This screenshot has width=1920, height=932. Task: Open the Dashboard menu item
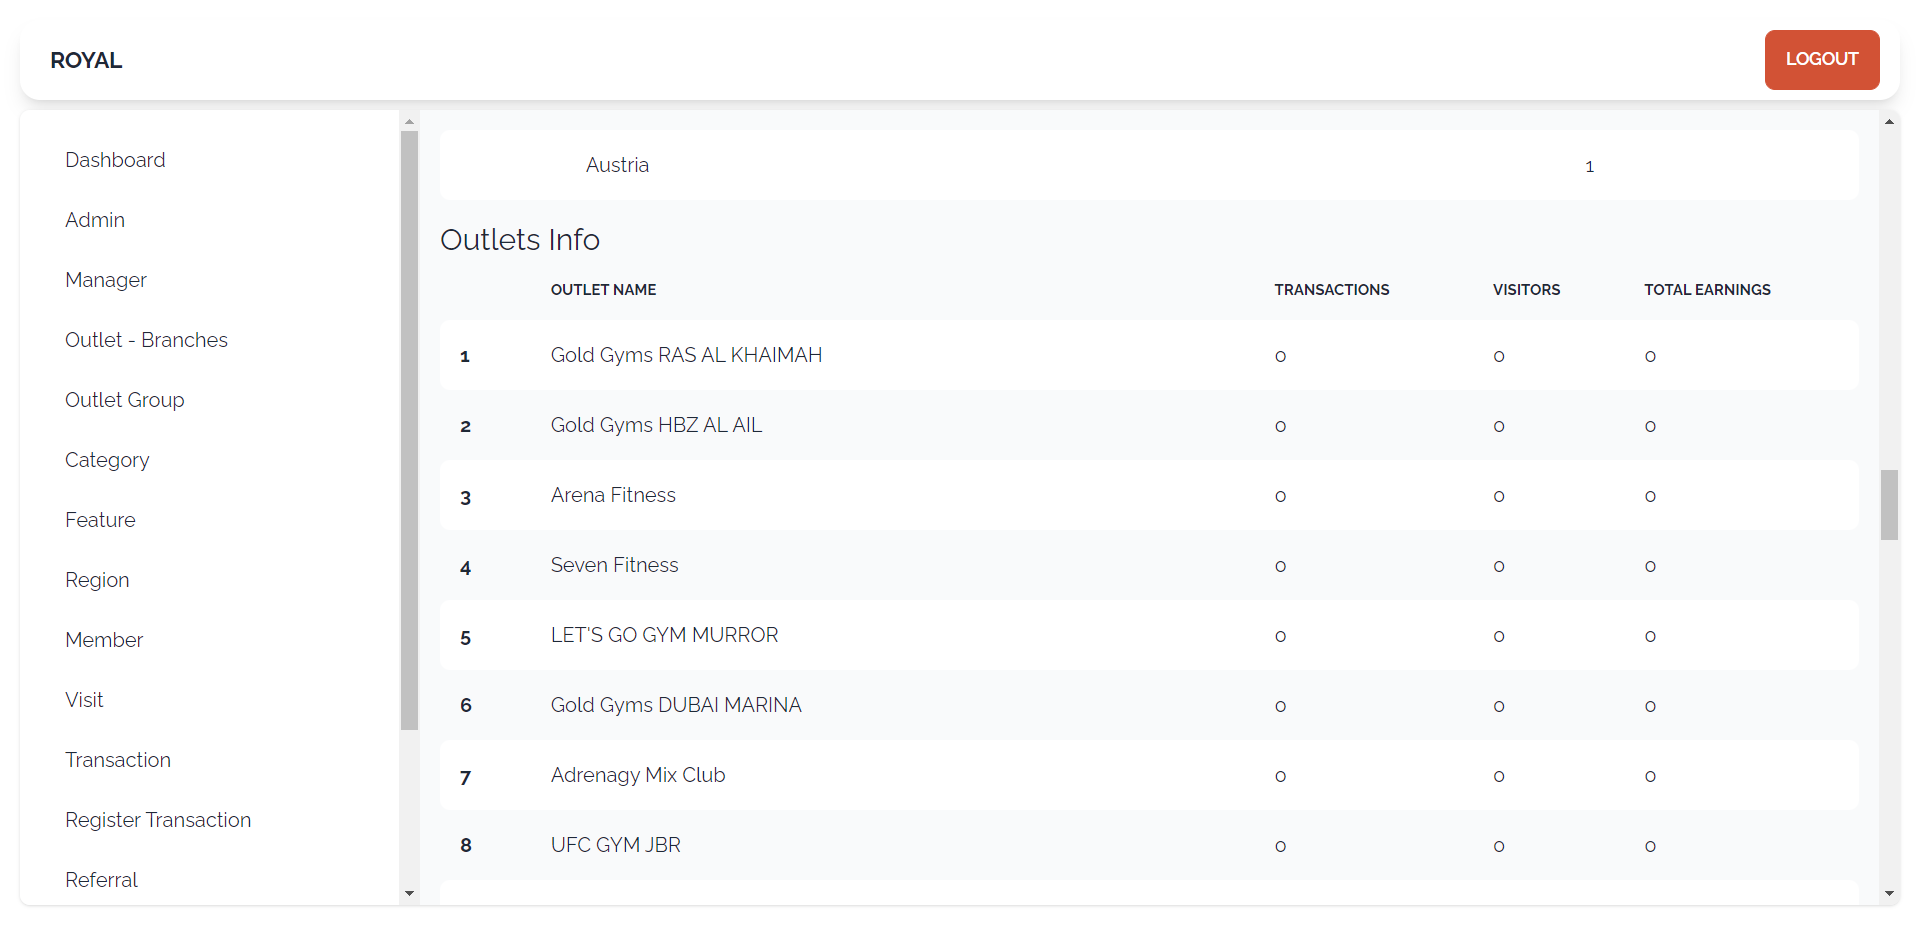(x=115, y=160)
